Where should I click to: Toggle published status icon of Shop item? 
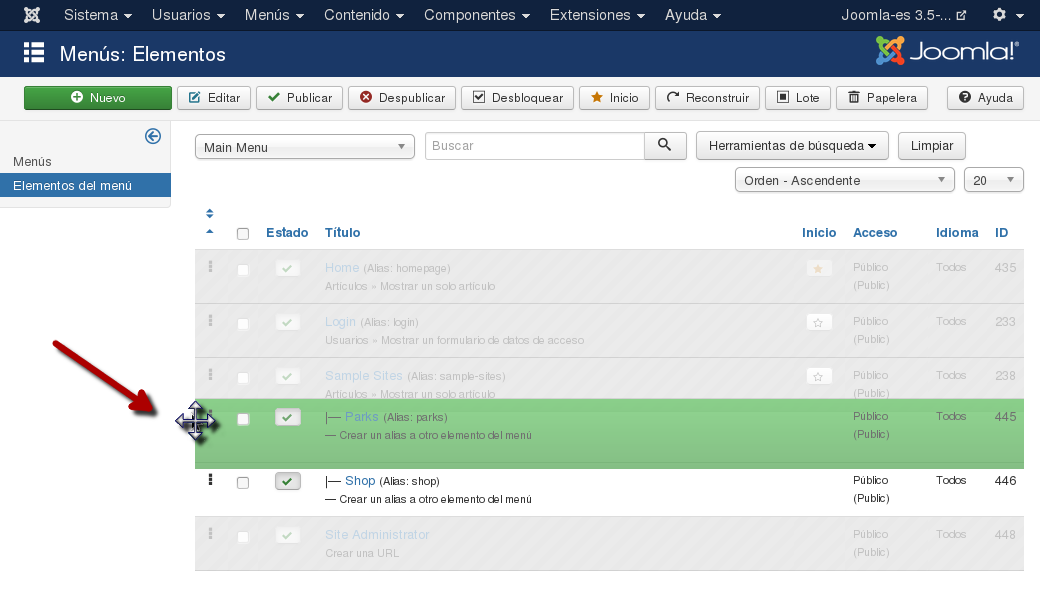(287, 482)
